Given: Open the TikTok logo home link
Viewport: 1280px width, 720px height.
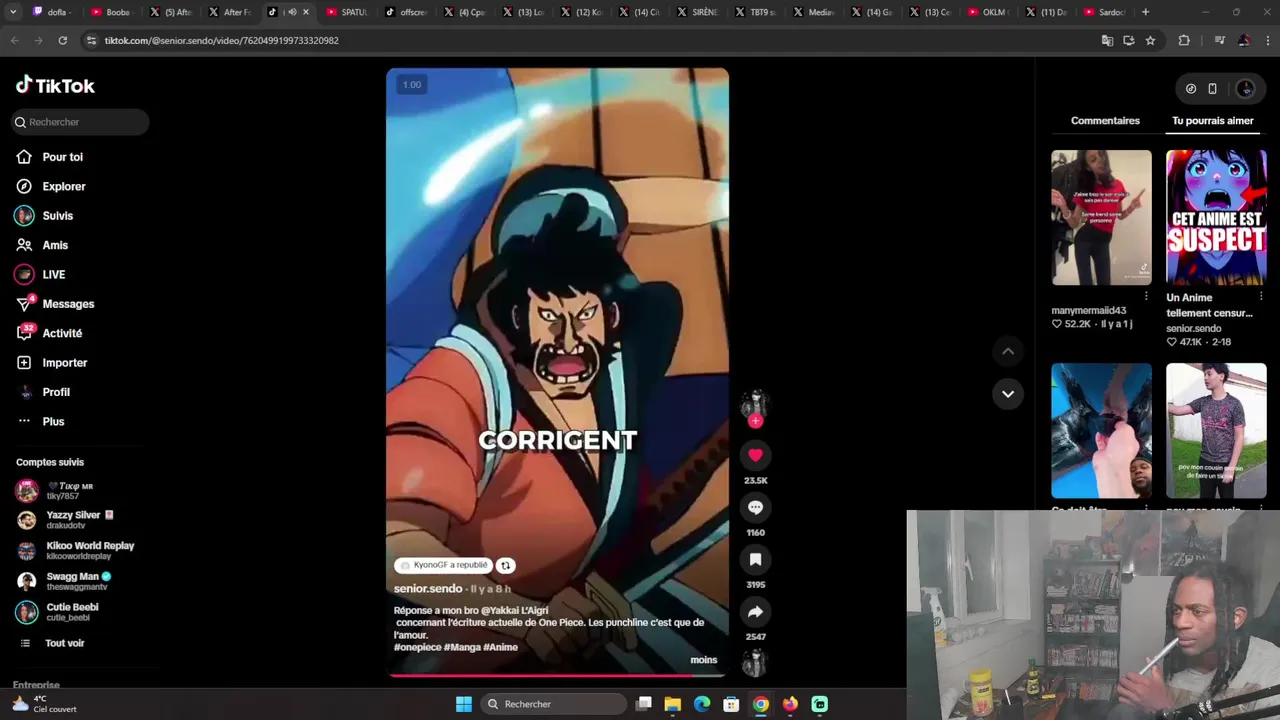Looking at the screenshot, I should 55,86.
